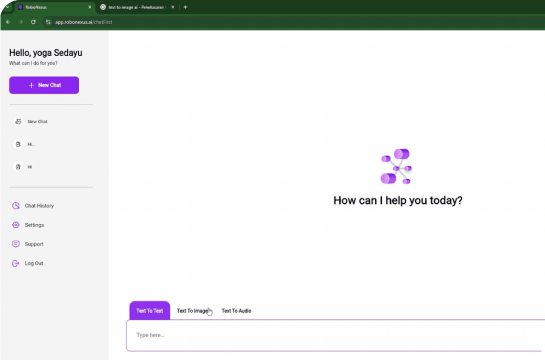The height and width of the screenshot is (360, 545).
Task: Click the RoboNexus tab favicon
Action: point(20,7)
